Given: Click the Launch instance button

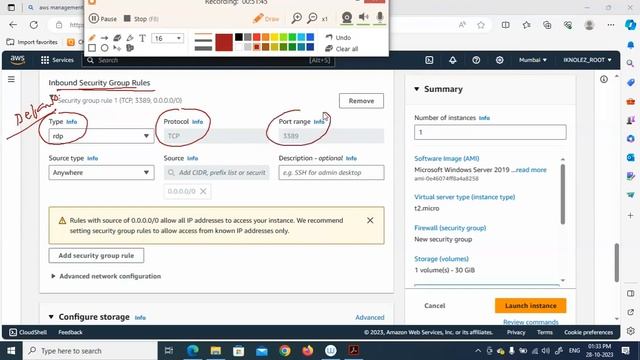Looking at the screenshot, I should [x=531, y=306].
